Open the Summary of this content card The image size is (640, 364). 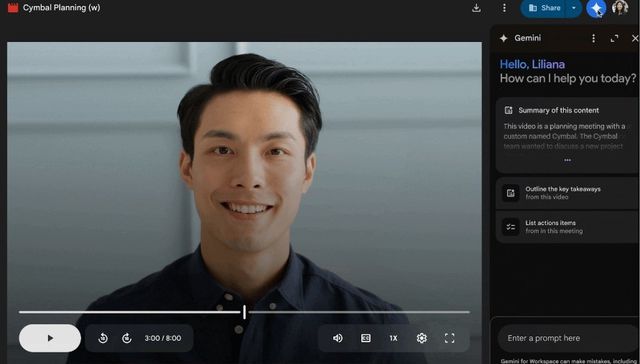click(x=567, y=135)
